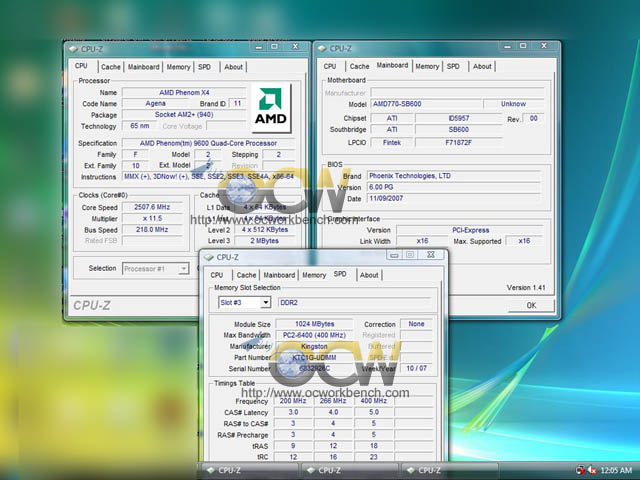The width and height of the screenshot is (640, 480).
Task: Switch to SPD tab in the CPU window
Action: pyautogui.click(x=204, y=67)
